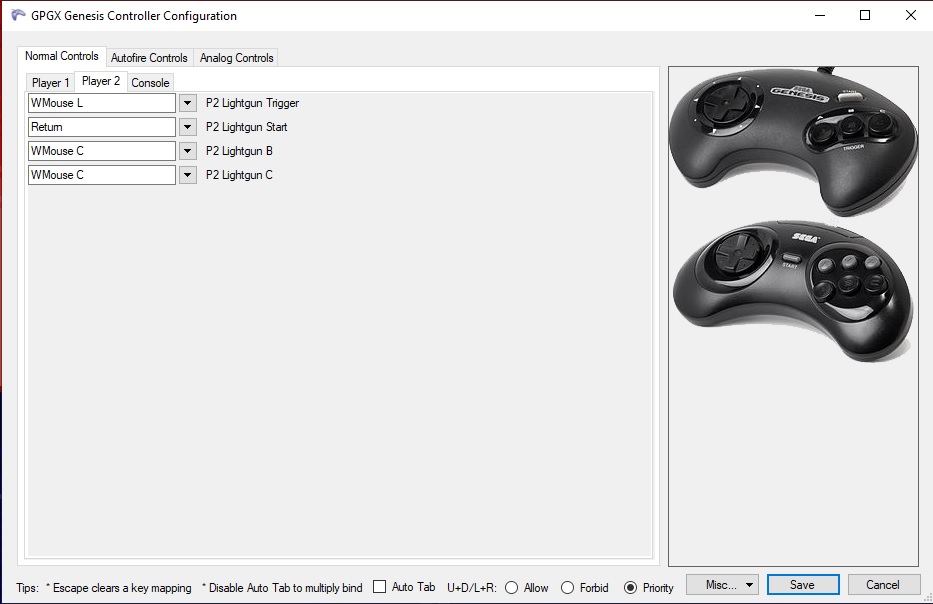Expand the P2 Lightgun B dropdown arrow
This screenshot has width=933, height=604.
coord(187,151)
